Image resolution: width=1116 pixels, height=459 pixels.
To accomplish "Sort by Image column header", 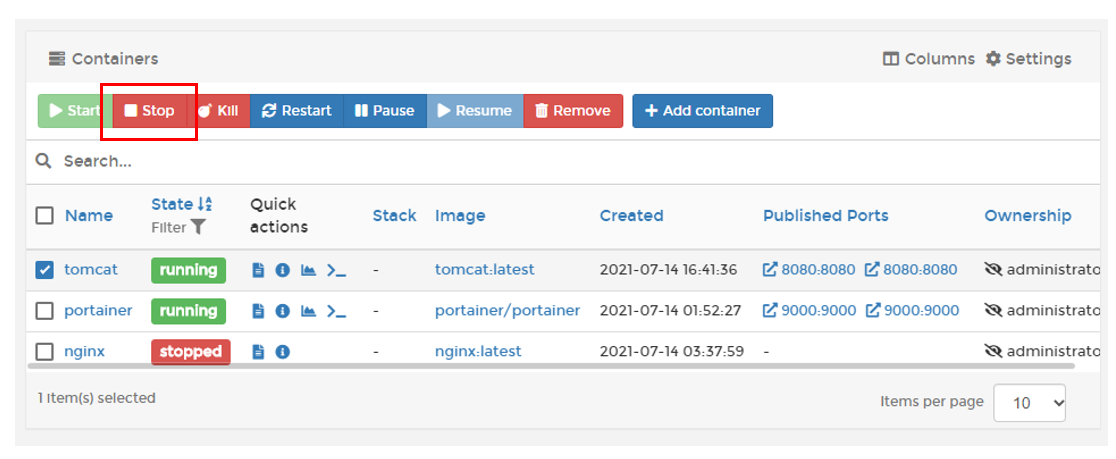I will pos(460,216).
